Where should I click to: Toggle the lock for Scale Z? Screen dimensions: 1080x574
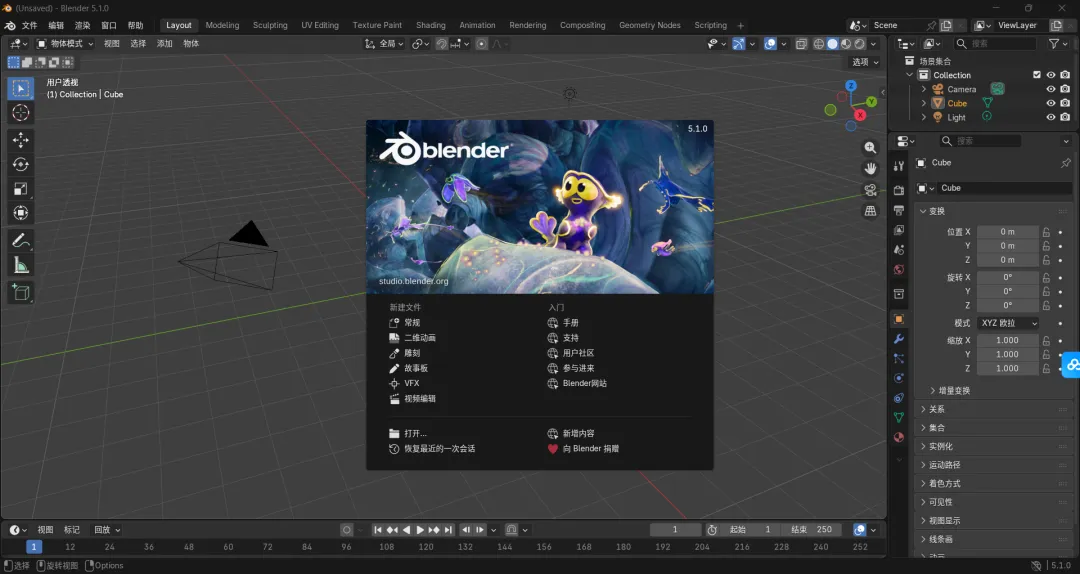pyautogui.click(x=1046, y=369)
